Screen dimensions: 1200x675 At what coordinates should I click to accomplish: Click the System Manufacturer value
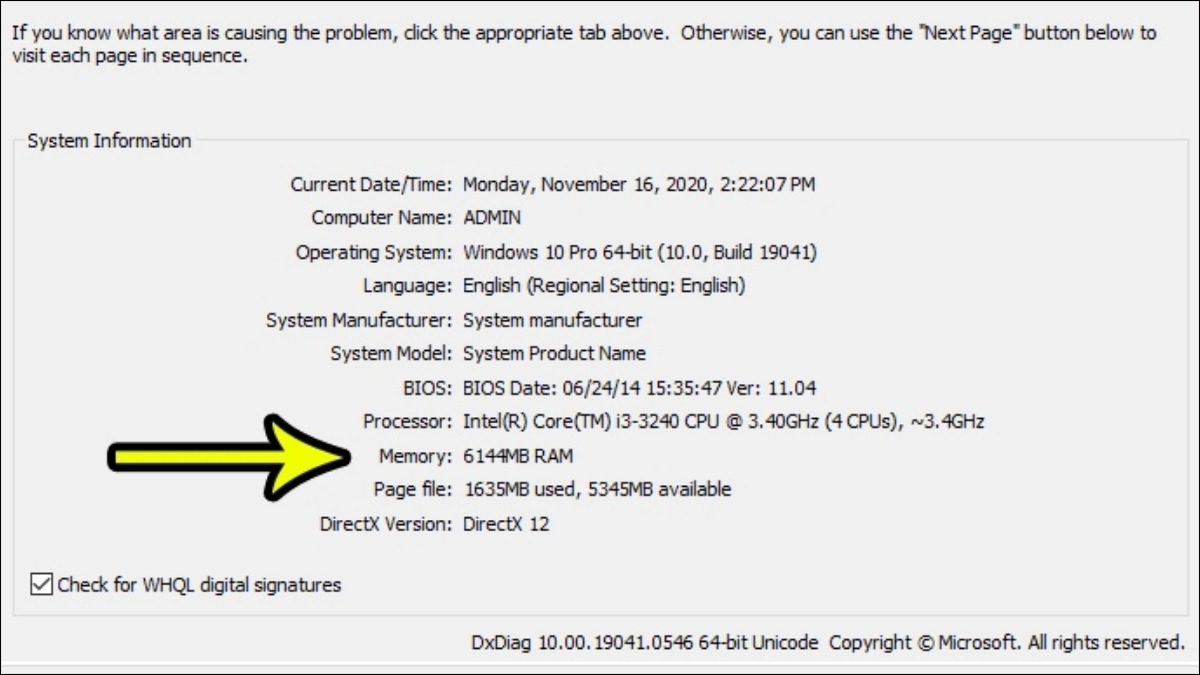point(552,320)
